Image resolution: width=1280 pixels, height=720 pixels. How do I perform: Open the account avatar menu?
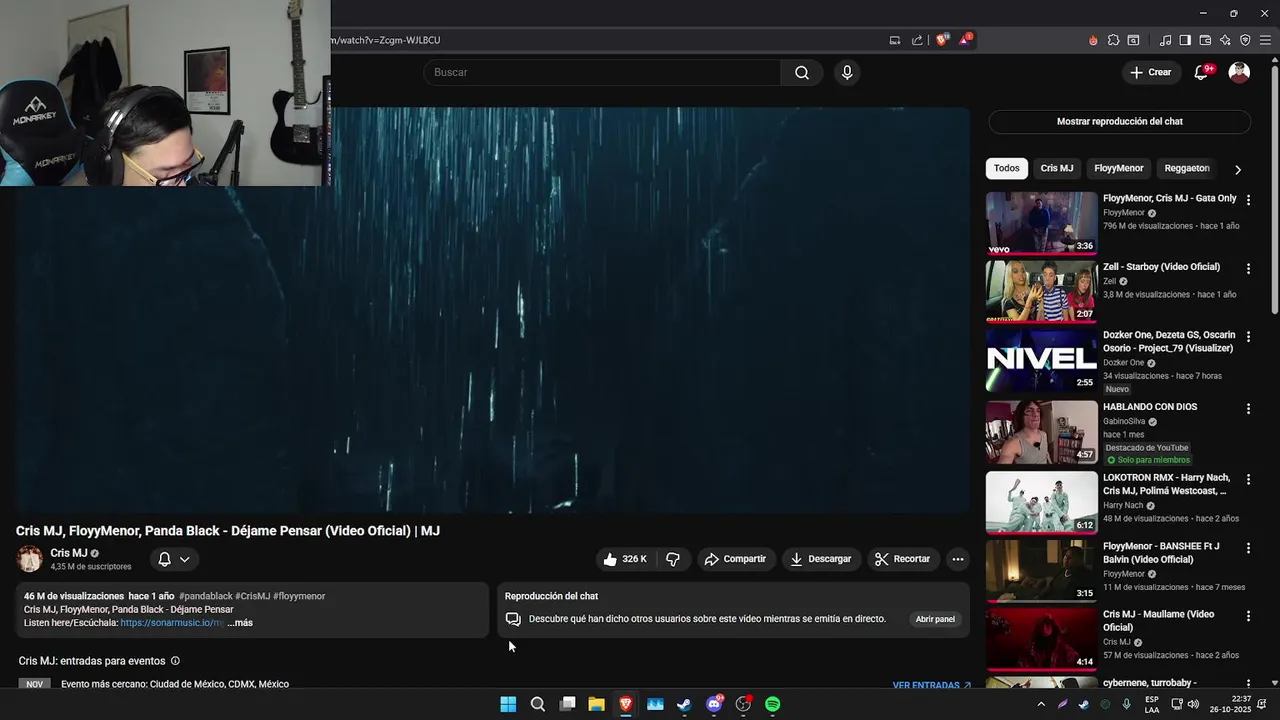(1239, 72)
